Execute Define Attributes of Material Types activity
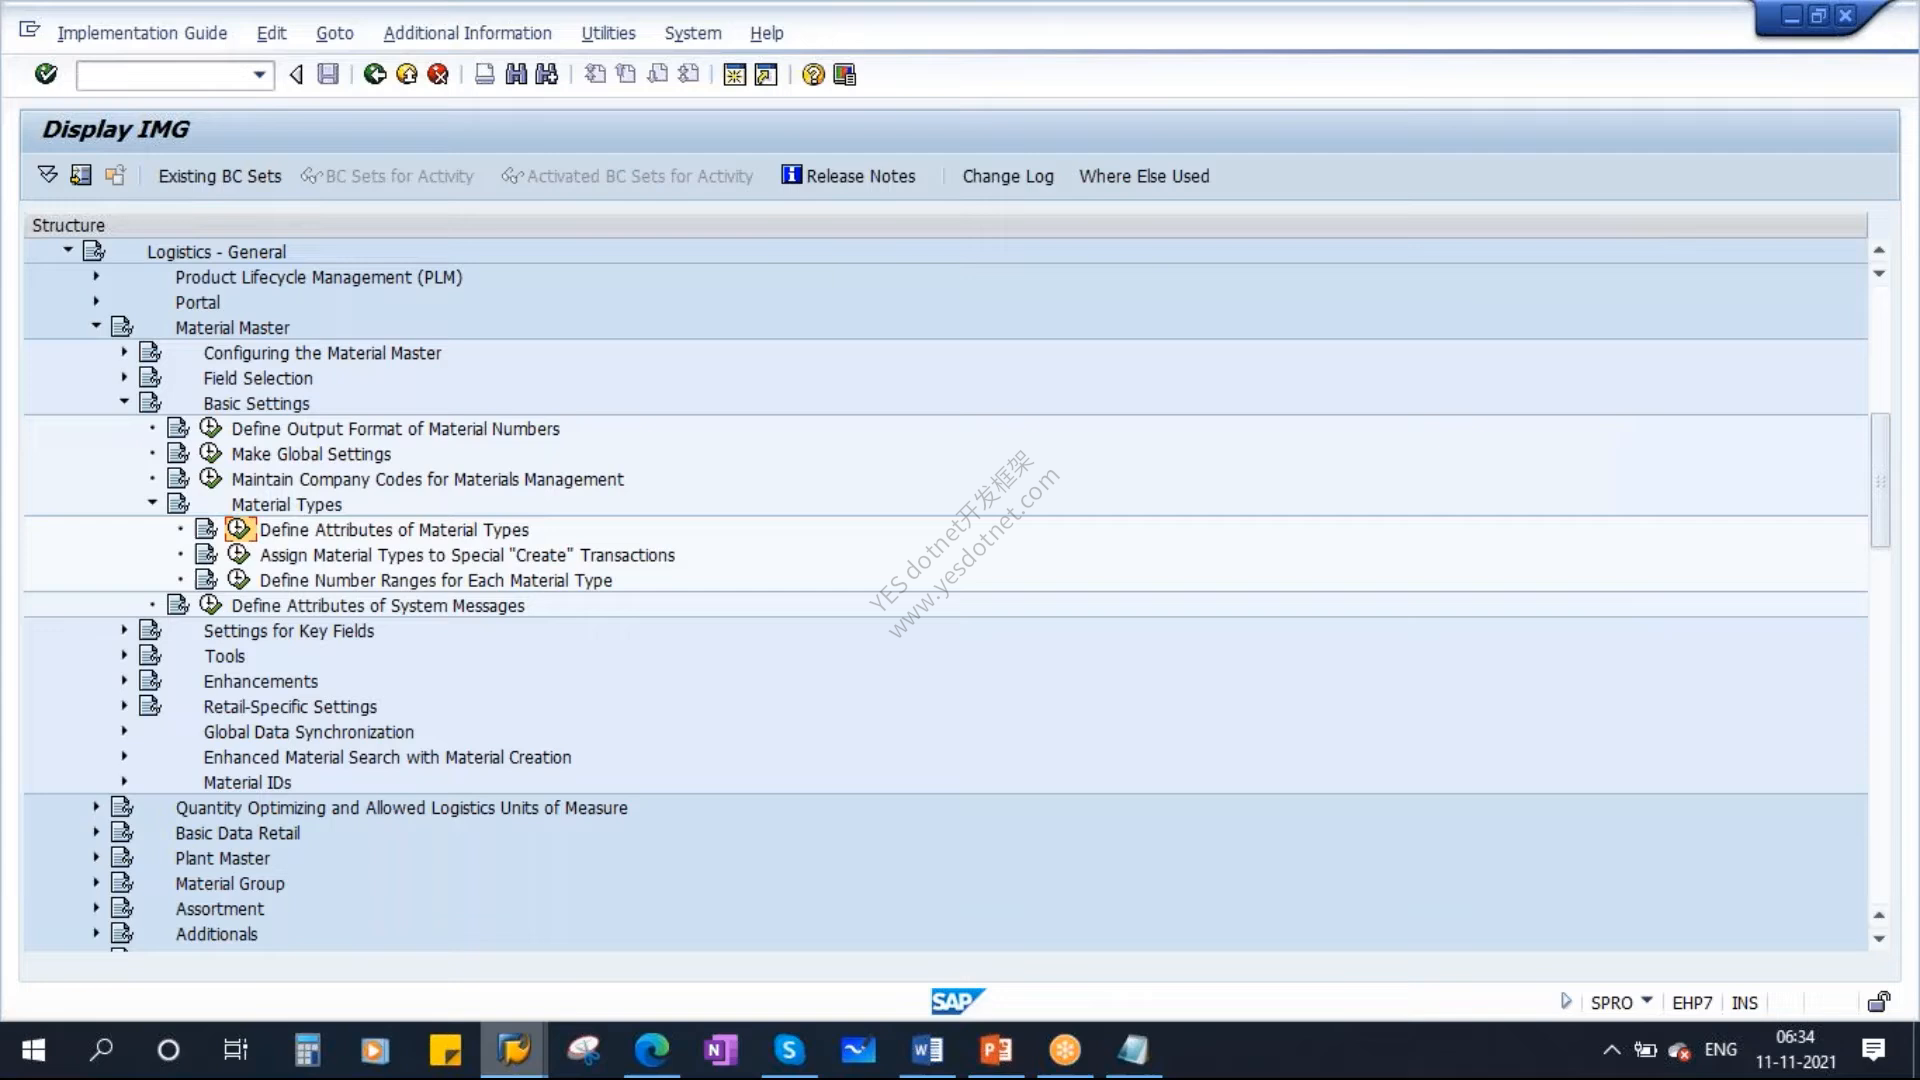This screenshot has width=1920, height=1080. 239,529
